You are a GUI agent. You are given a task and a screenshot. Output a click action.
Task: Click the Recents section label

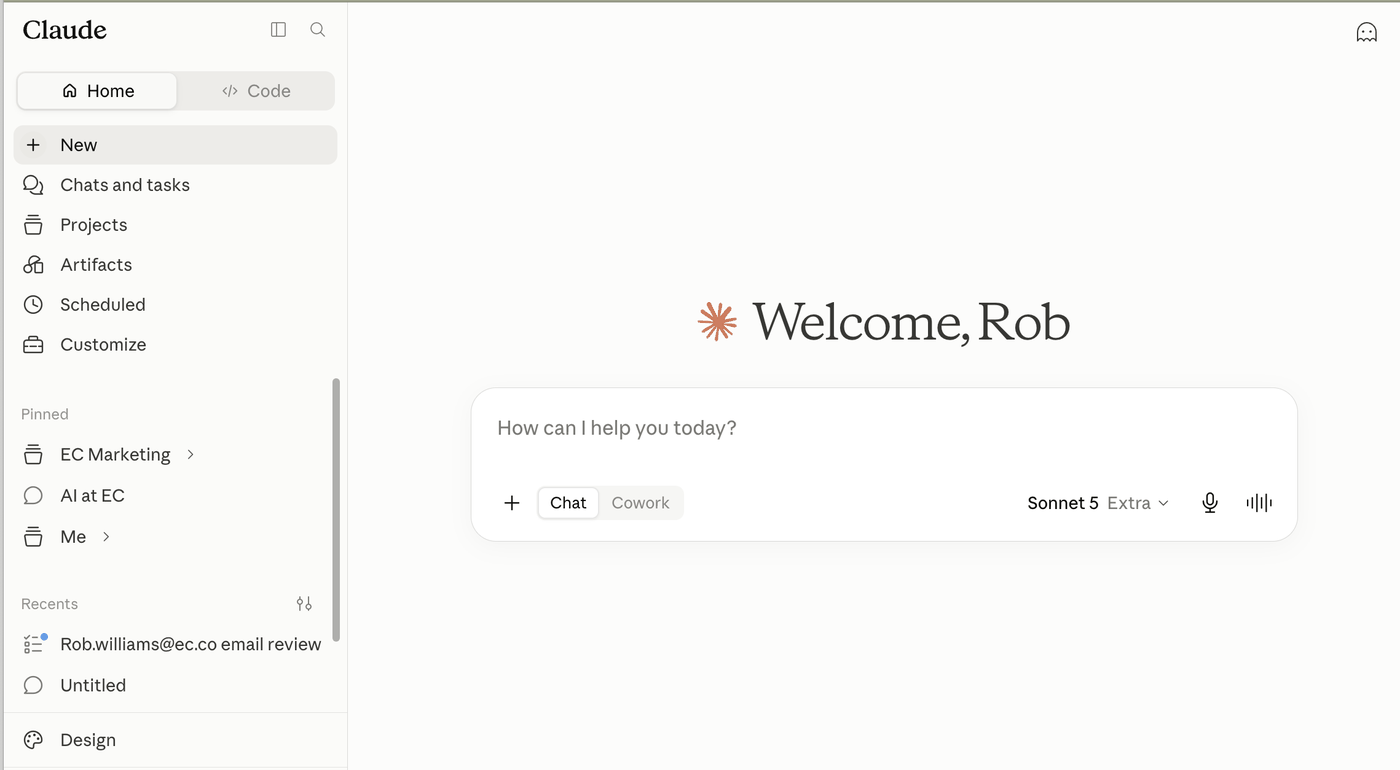click(x=49, y=604)
